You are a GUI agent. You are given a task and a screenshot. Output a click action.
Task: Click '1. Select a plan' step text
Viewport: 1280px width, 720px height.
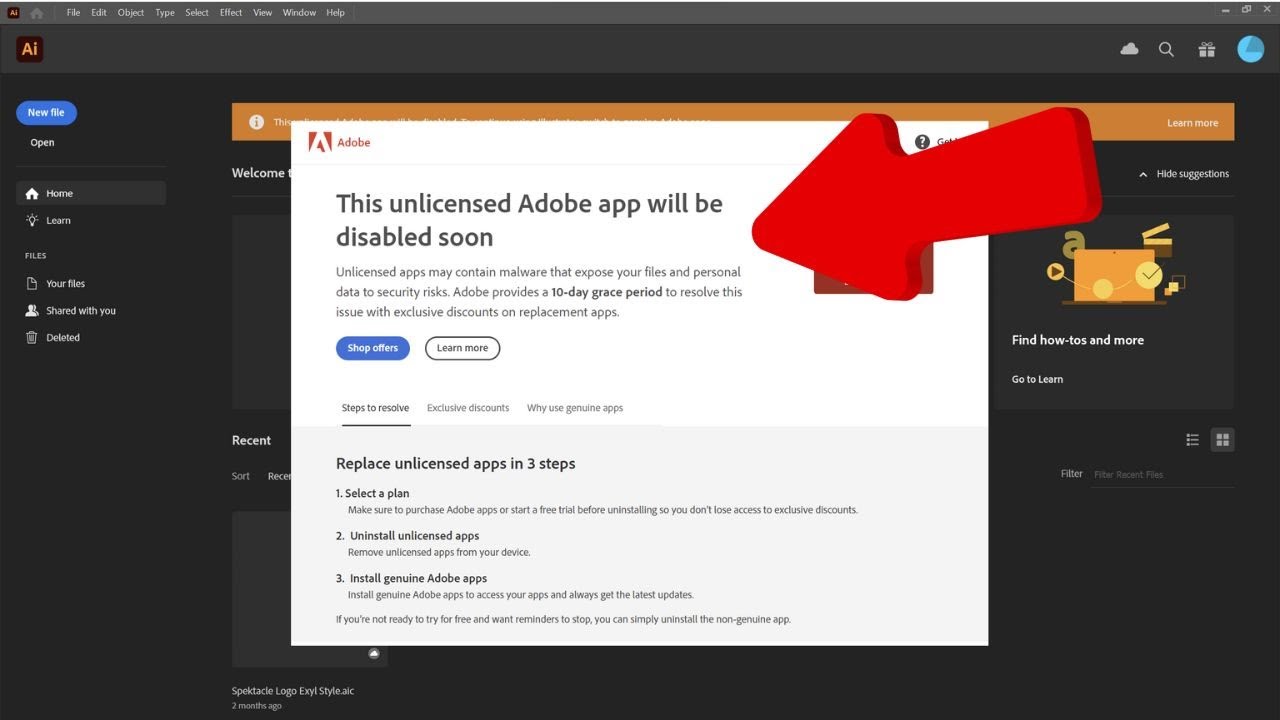tap(372, 493)
